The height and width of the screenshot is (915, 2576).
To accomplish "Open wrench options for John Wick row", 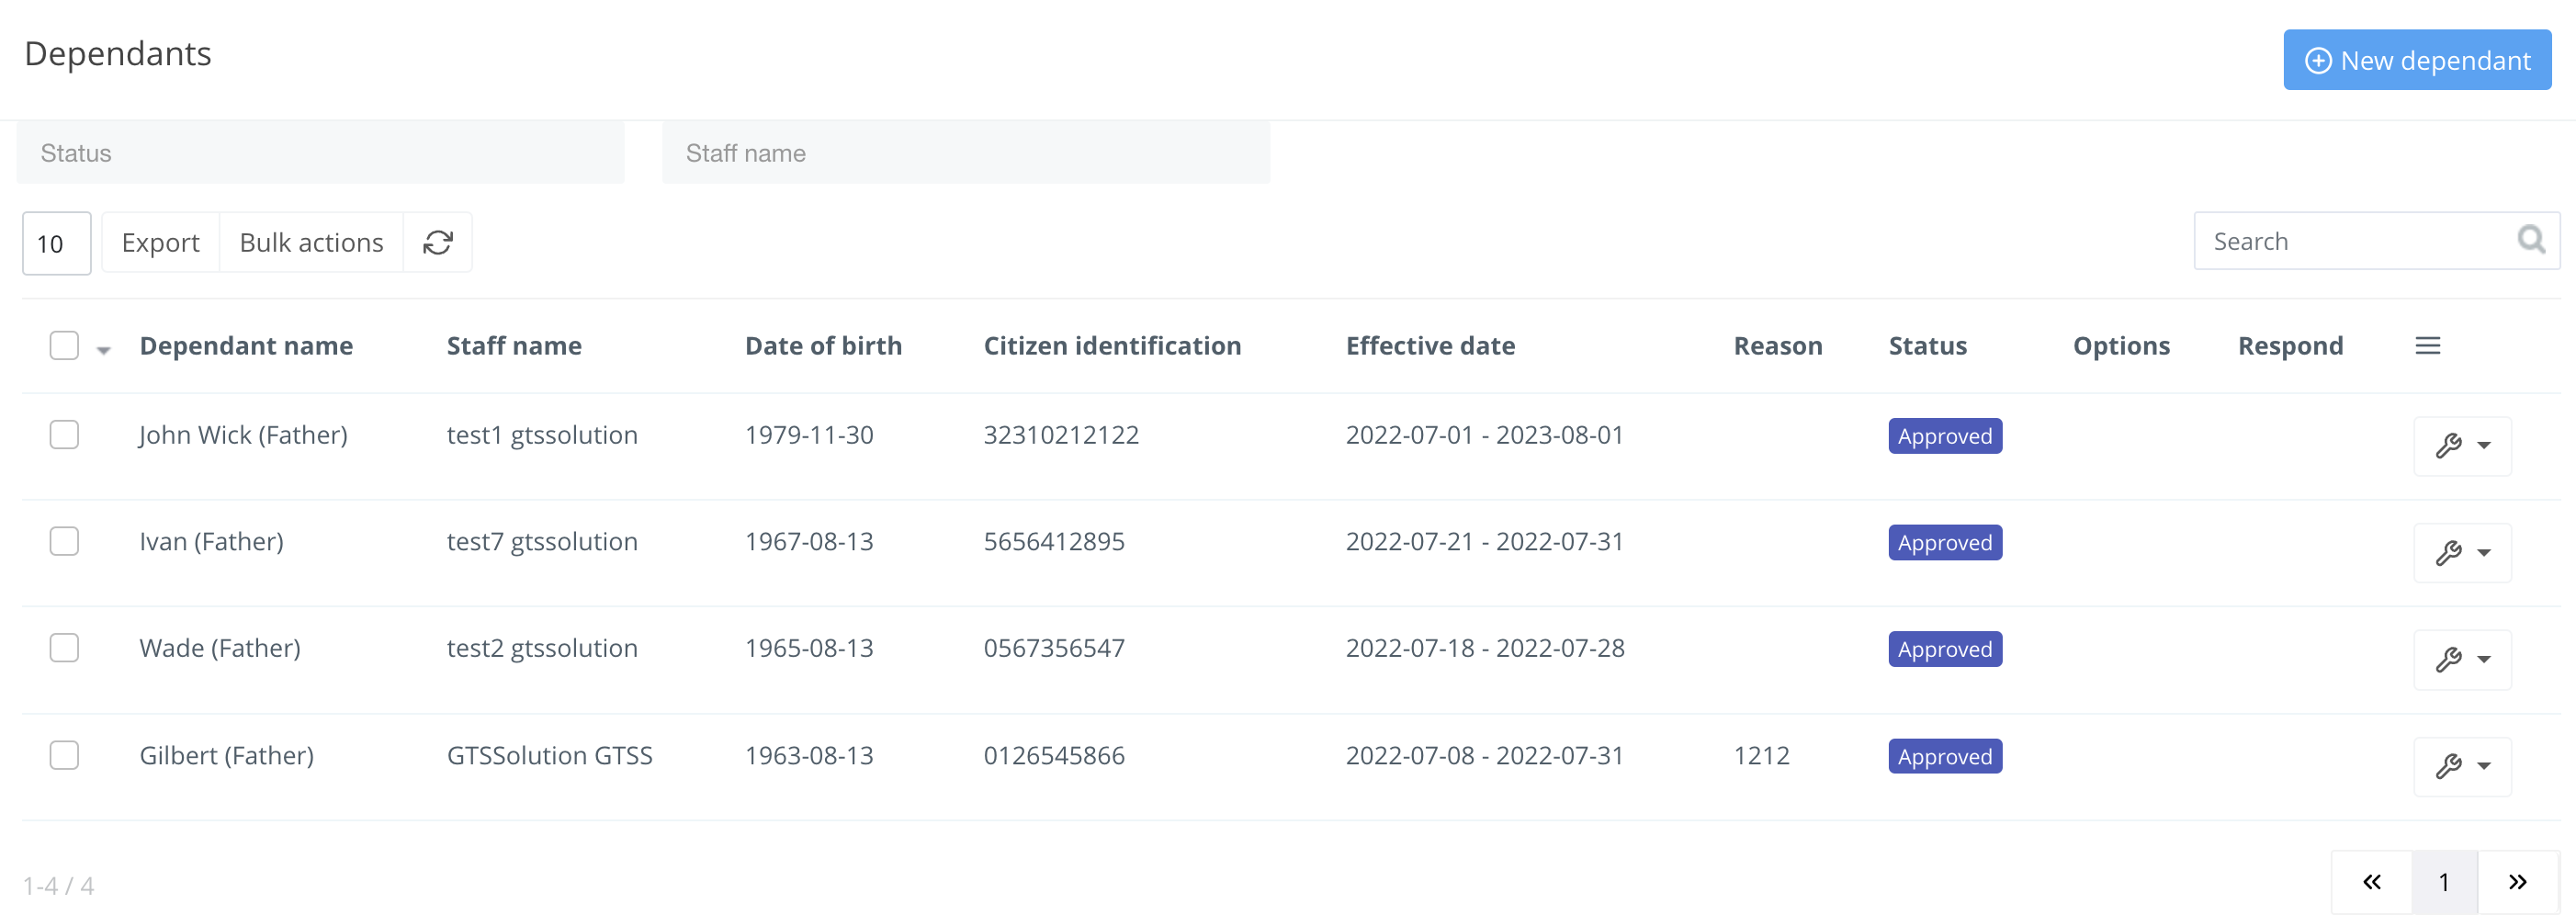I will pyautogui.click(x=2462, y=446).
